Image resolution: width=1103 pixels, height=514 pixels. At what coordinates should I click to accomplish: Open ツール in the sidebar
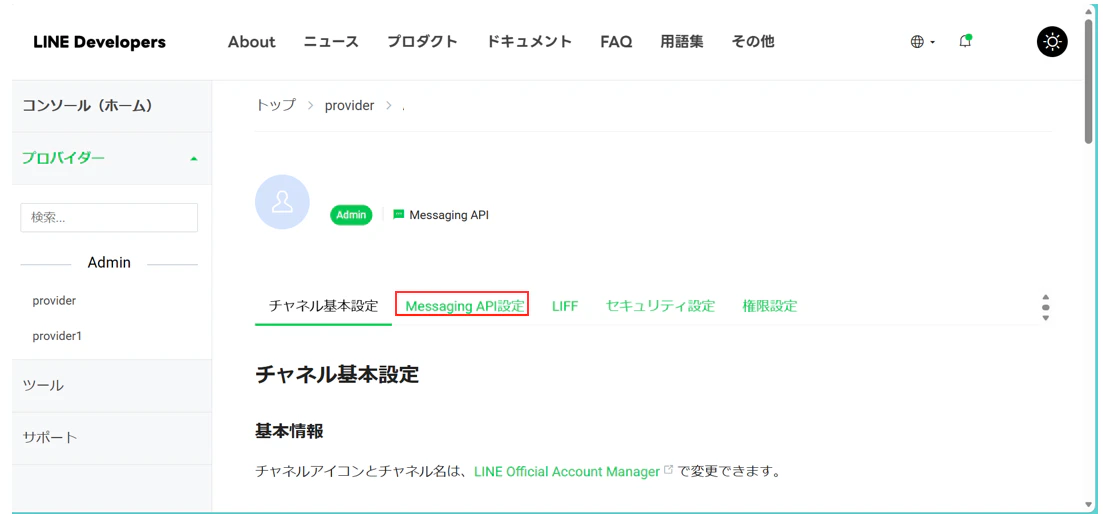[x=112, y=385]
